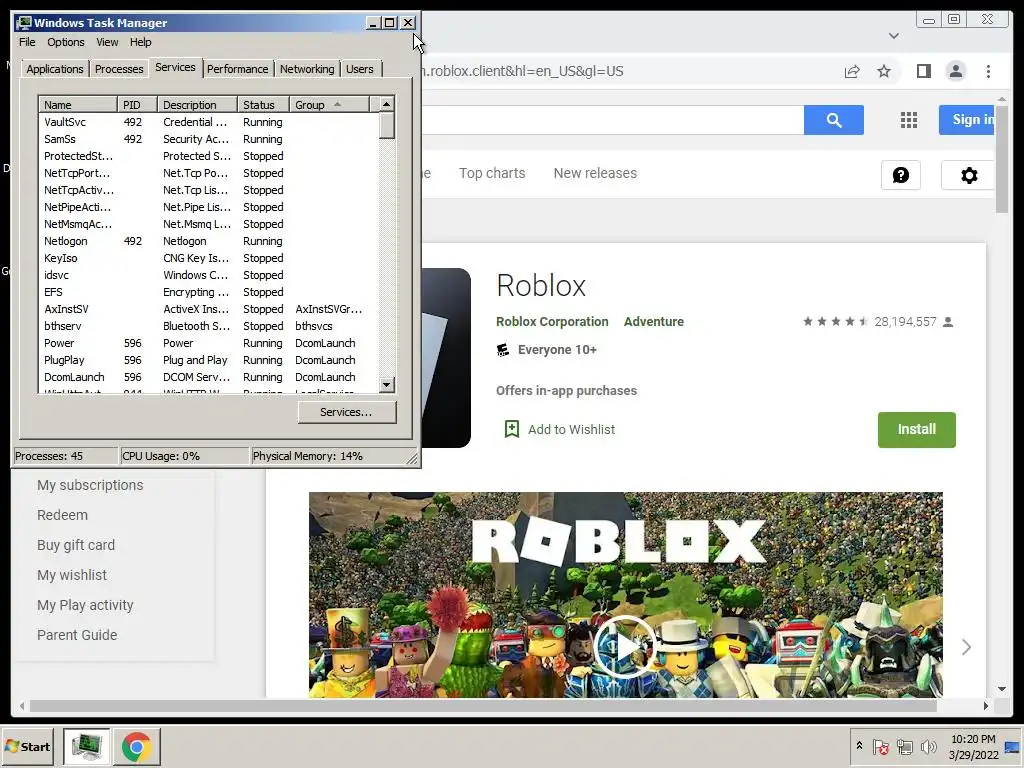The image size is (1024, 768).
Task: Click the Chrome share page icon
Action: 852,71
